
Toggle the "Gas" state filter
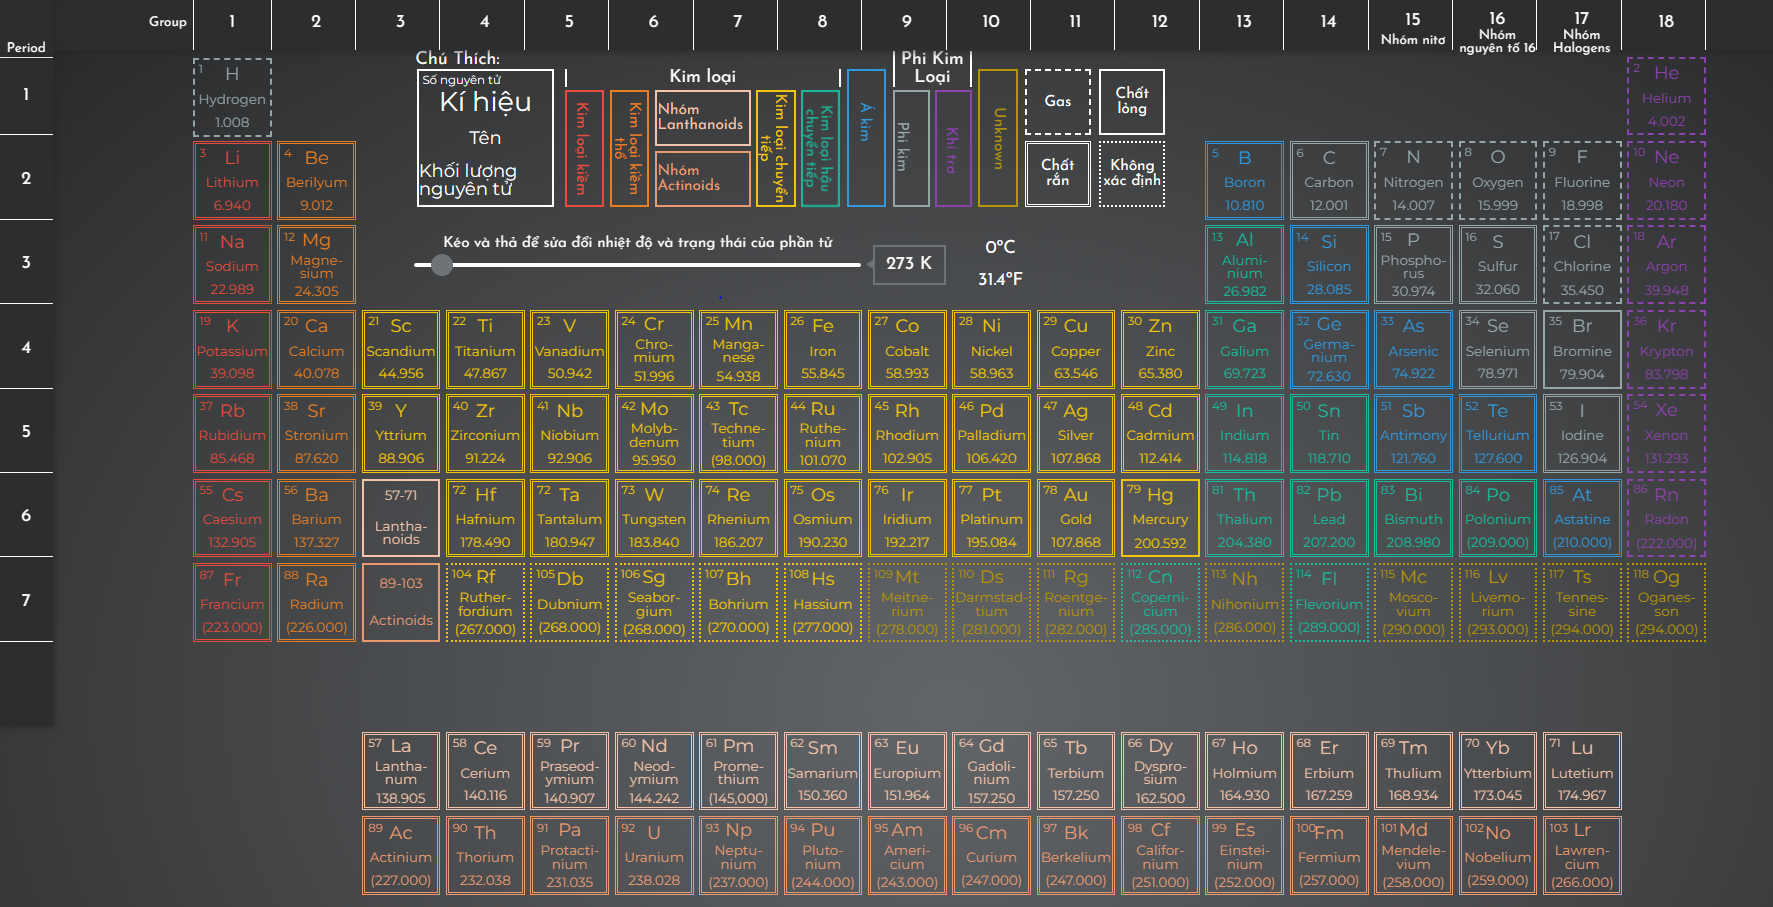pos(1057,101)
